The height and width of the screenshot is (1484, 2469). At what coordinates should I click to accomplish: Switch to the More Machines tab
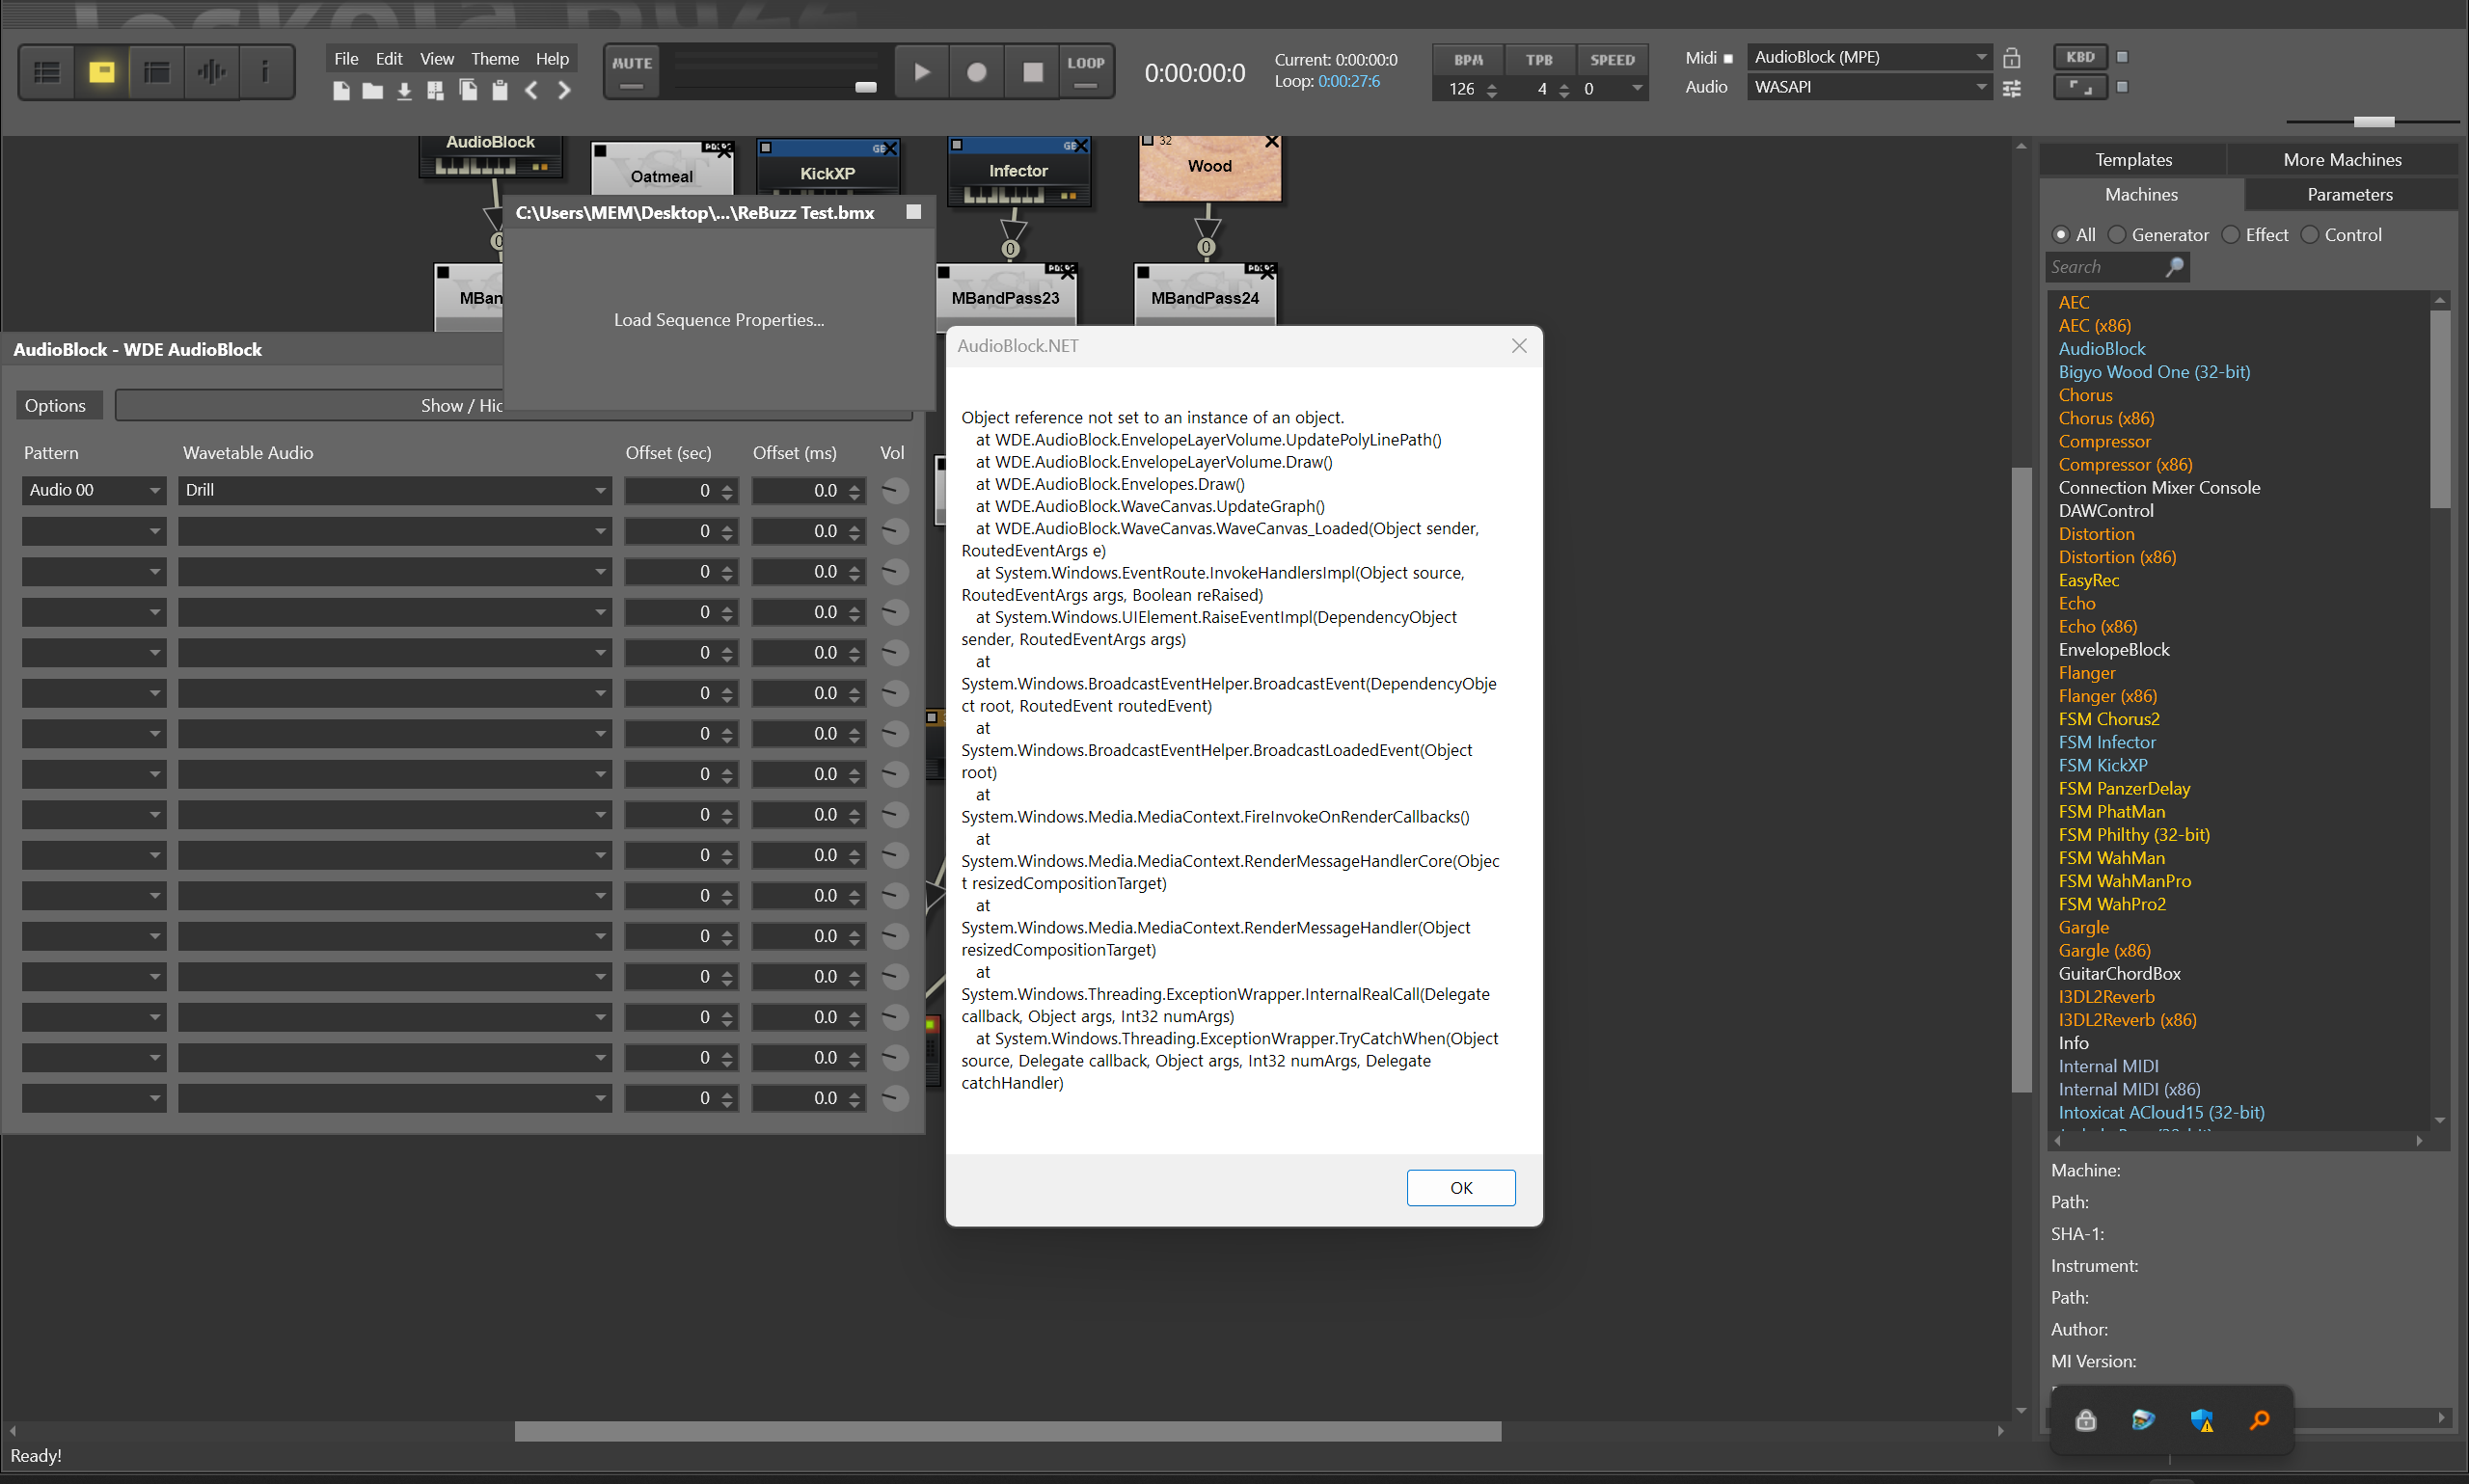2342,160
